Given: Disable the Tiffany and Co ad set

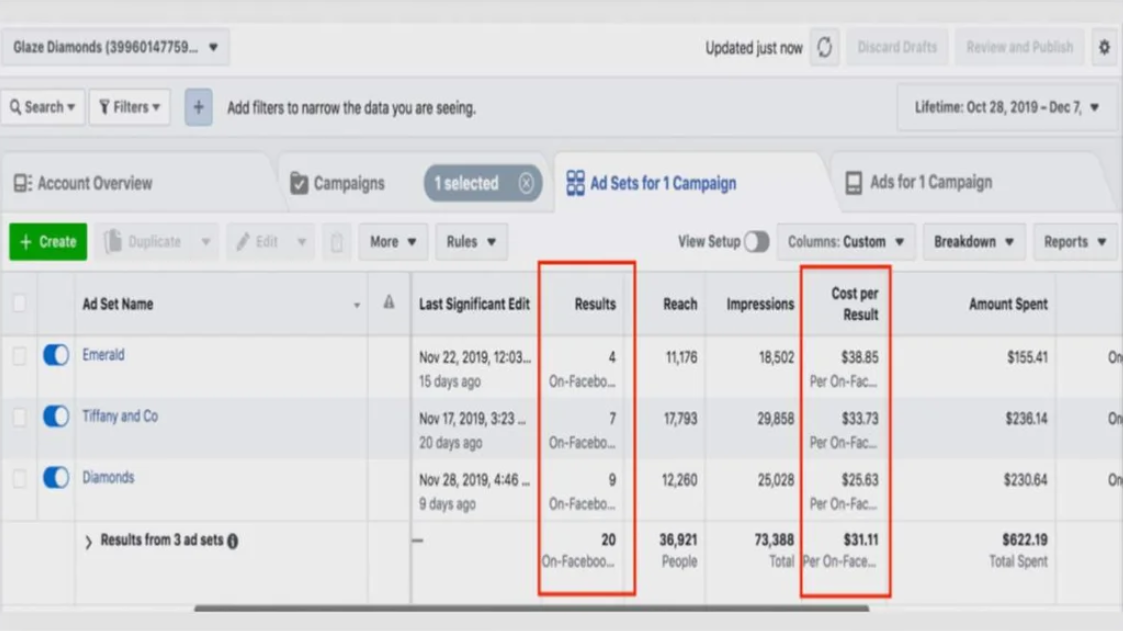Looking at the screenshot, I should coord(56,416).
